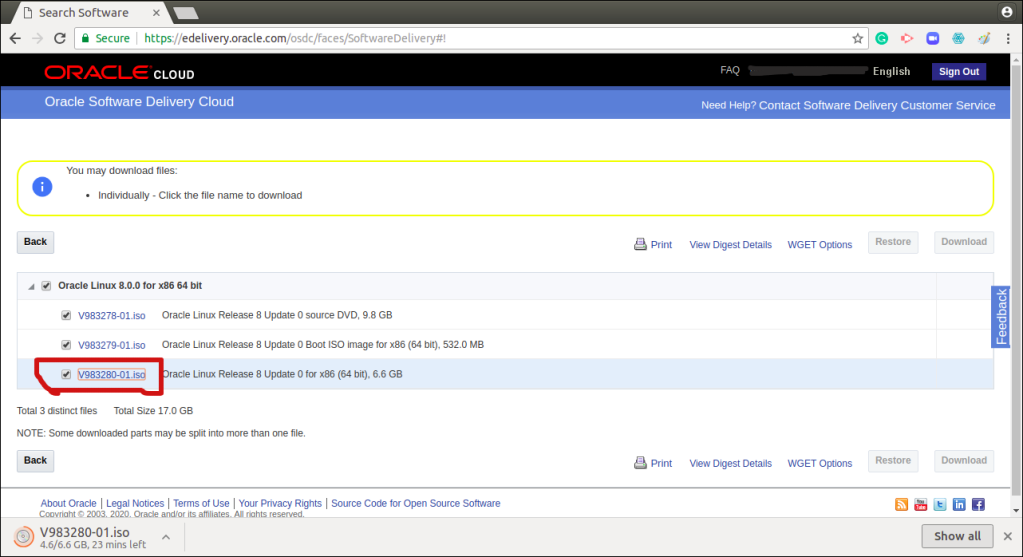1023x557 pixels.
Task: Click the Sign Out button
Action: click(x=958, y=71)
